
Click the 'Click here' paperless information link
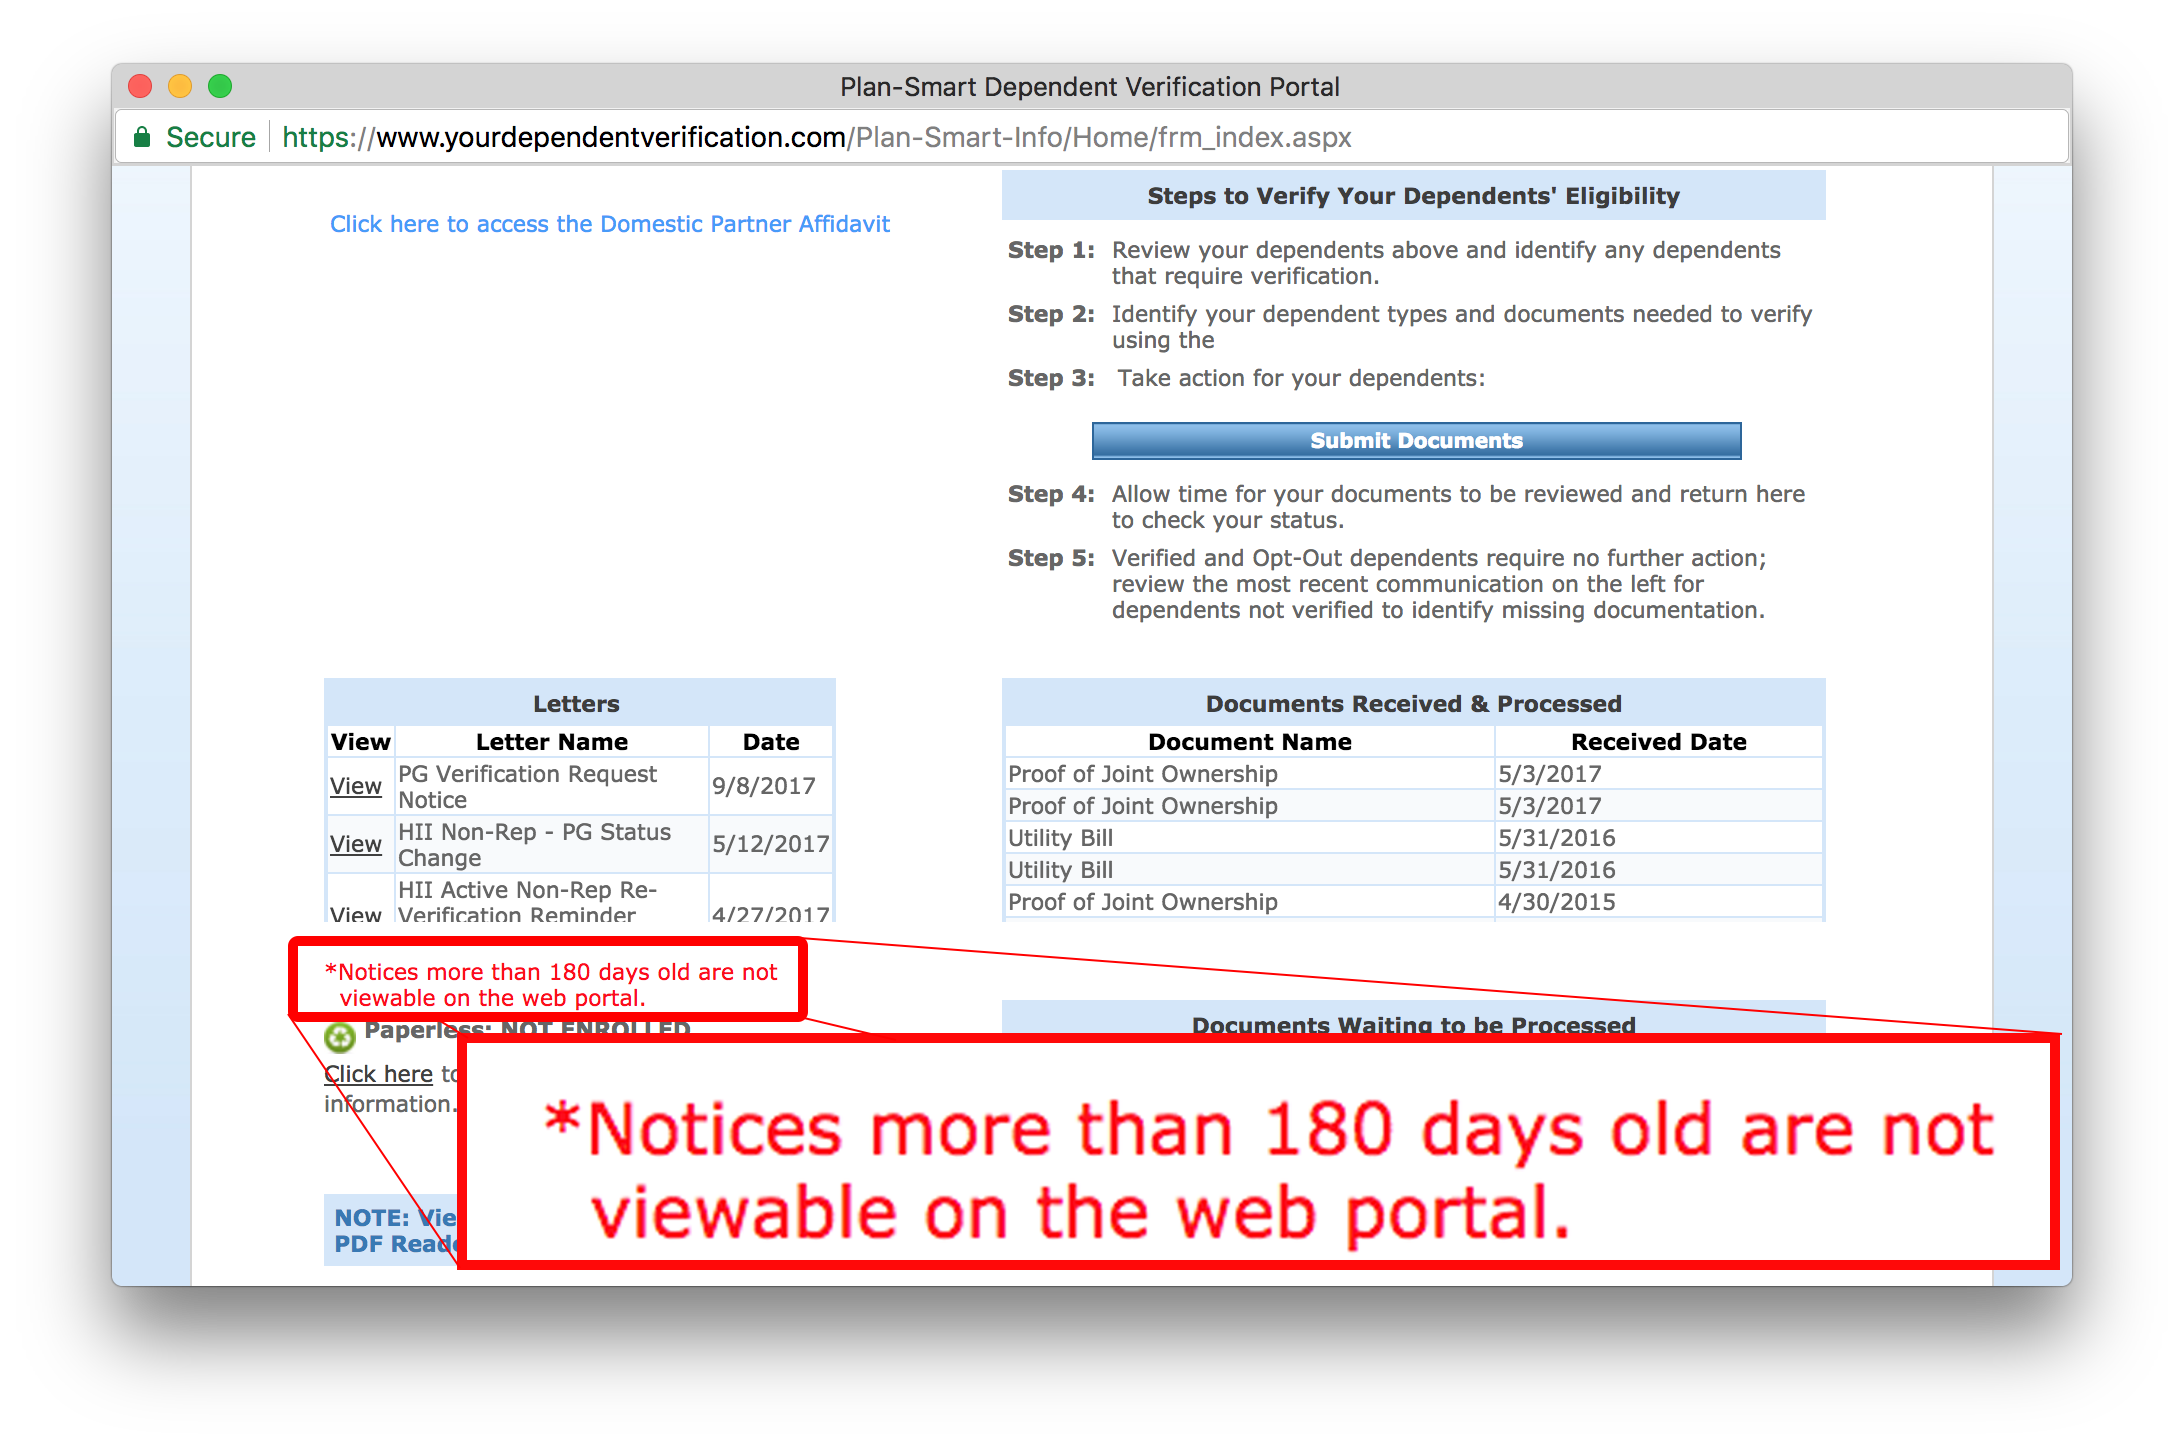tap(378, 1074)
